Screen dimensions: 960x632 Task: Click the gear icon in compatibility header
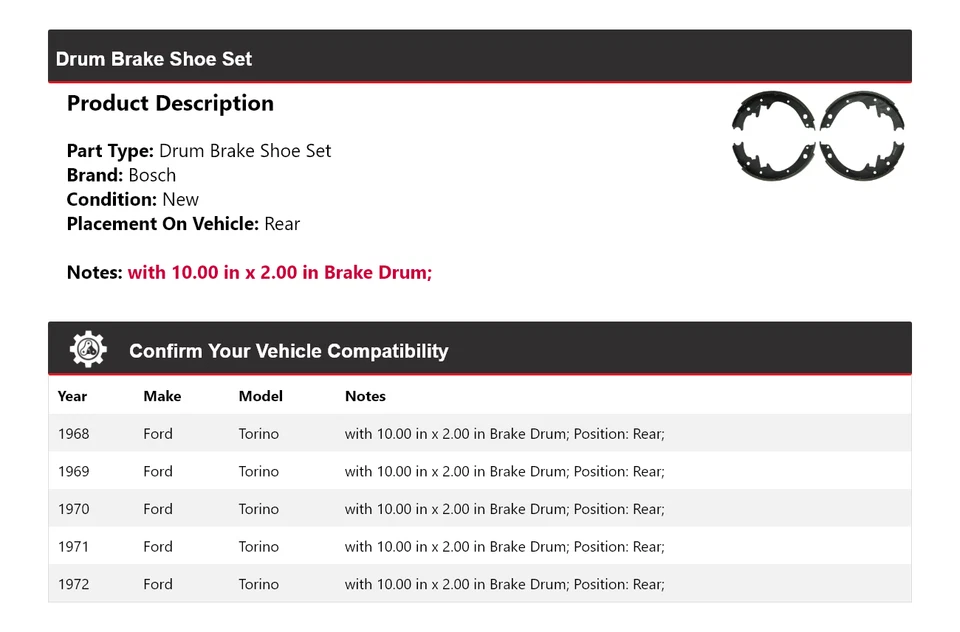(87, 349)
